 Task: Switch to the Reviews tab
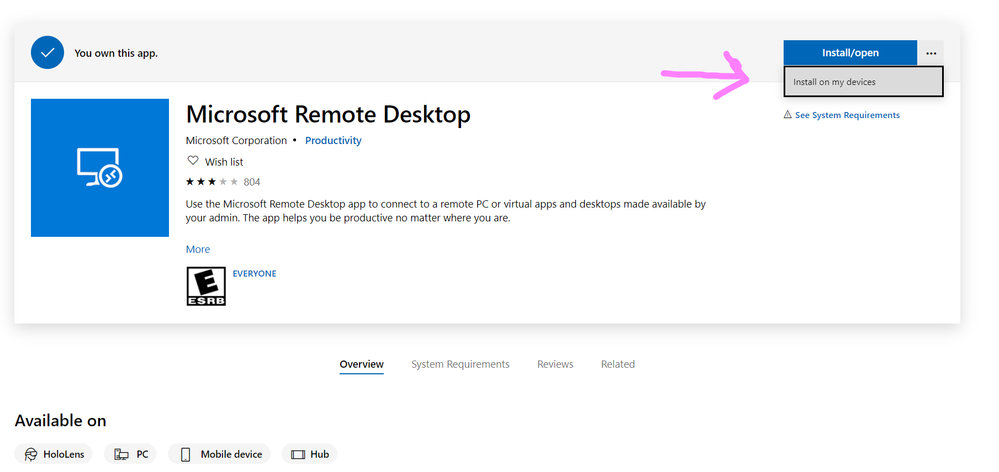pyautogui.click(x=555, y=364)
